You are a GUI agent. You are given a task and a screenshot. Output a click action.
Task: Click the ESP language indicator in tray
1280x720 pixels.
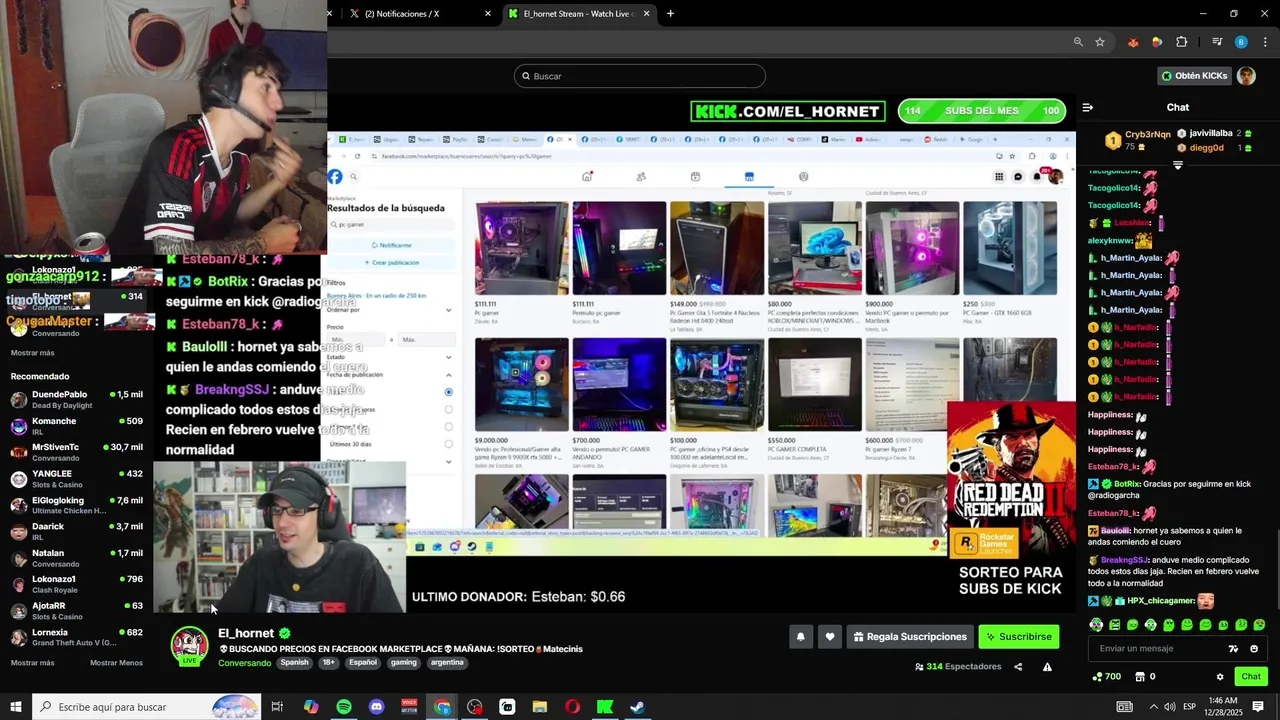1189,707
